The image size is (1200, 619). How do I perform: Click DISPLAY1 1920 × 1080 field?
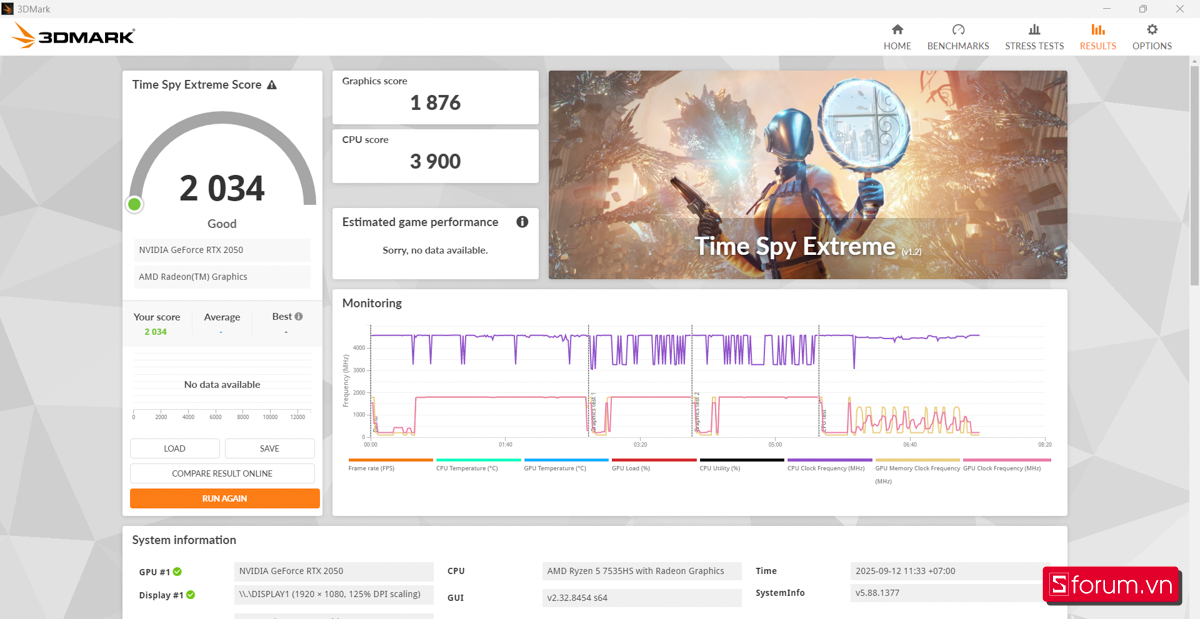coord(334,594)
